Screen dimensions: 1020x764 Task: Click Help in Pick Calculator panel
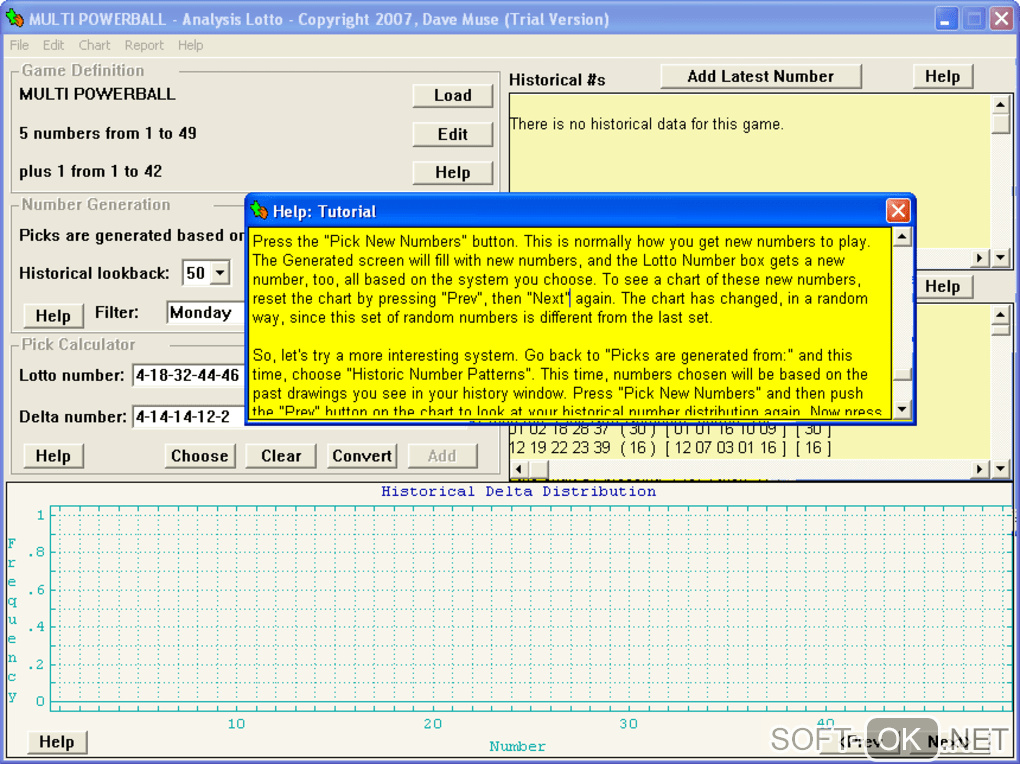[53, 456]
